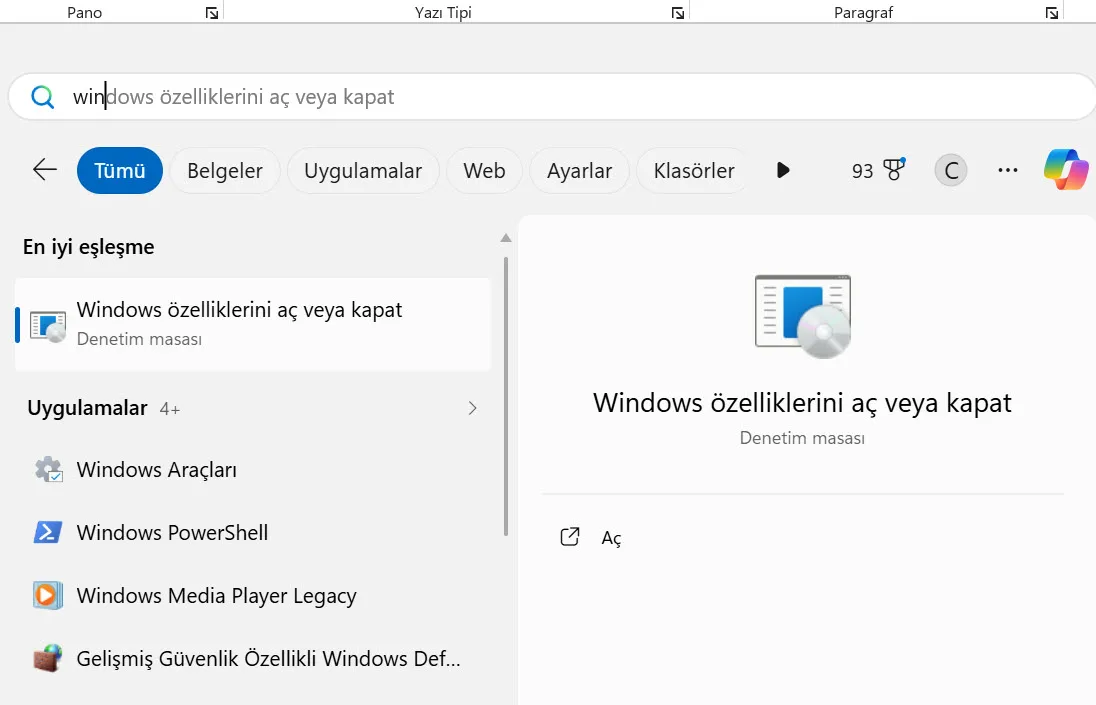Viewport: 1096px width, 705px height.
Task: Open Windows Media Player Legacy
Action: (x=215, y=595)
